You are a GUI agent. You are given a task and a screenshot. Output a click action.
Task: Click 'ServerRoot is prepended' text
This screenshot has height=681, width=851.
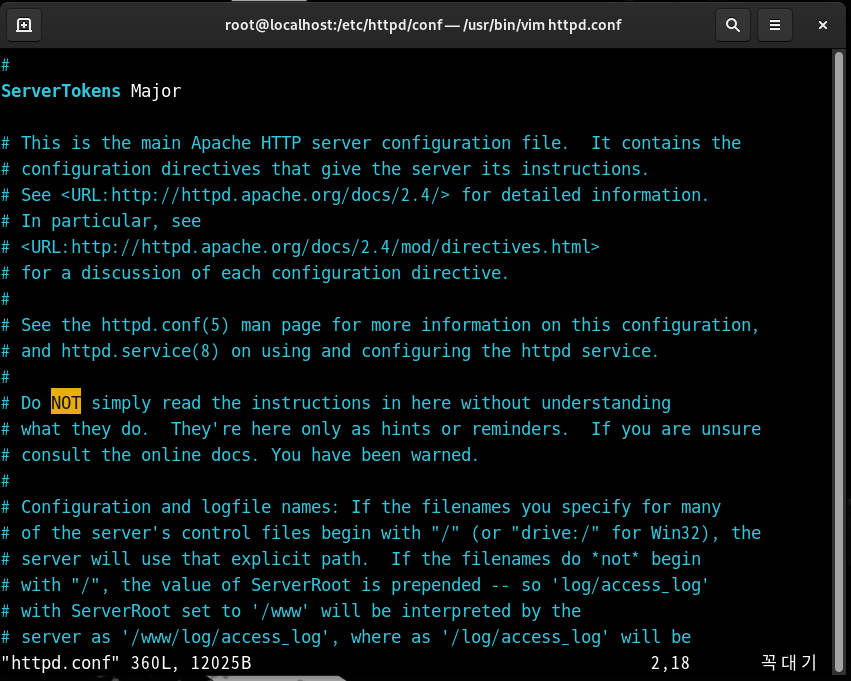tap(365, 585)
